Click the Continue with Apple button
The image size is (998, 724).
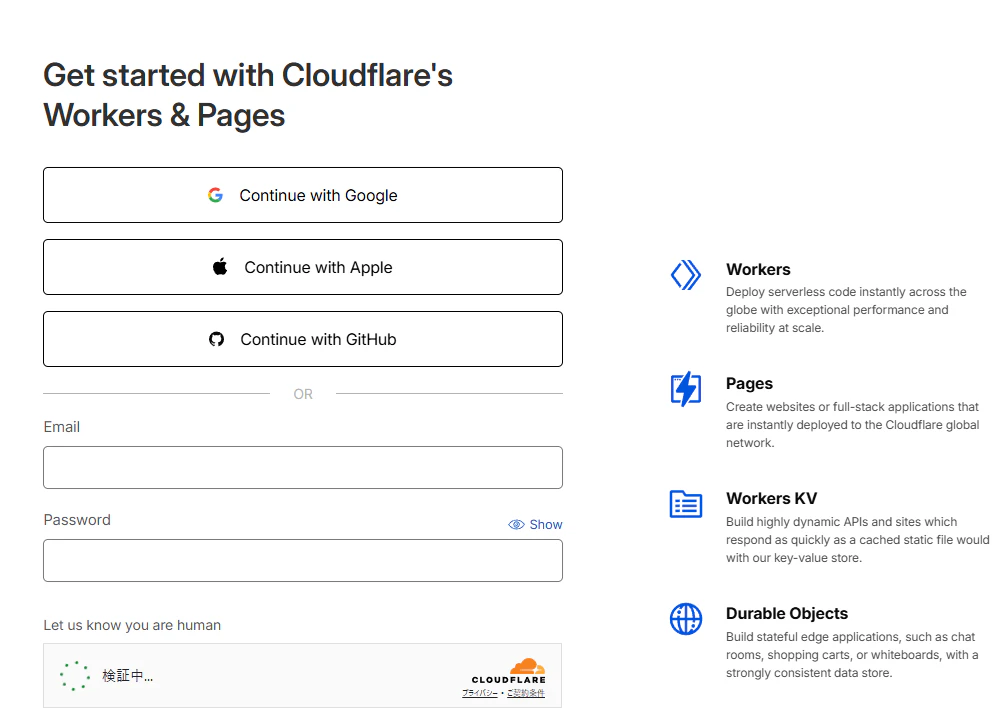point(303,267)
